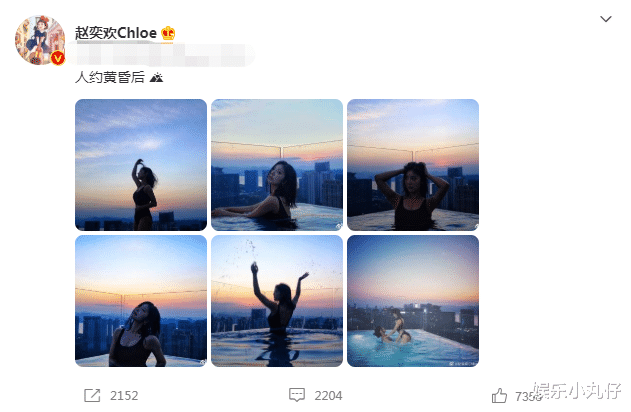Image resolution: width=631 pixels, height=412 pixels.
Task: Click the comment bubble icon
Action: click(x=297, y=395)
